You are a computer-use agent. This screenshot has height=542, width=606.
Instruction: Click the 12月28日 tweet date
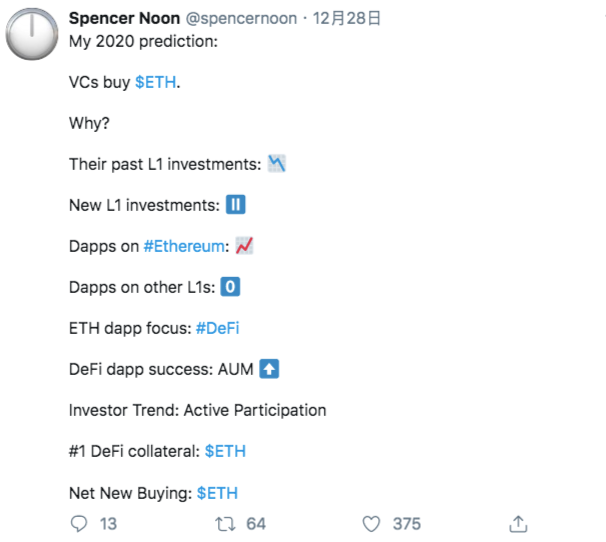[347, 18]
